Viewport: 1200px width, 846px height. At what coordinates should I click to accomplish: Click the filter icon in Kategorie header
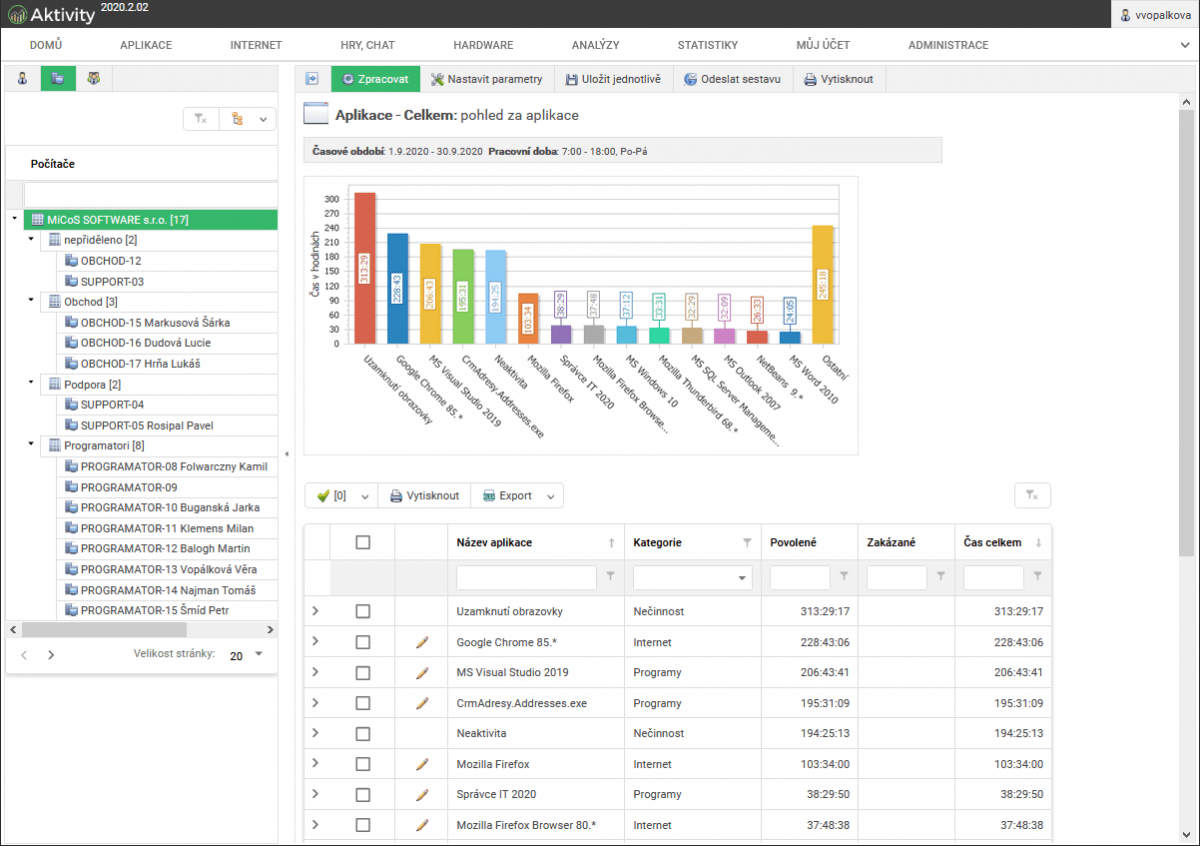pos(746,542)
